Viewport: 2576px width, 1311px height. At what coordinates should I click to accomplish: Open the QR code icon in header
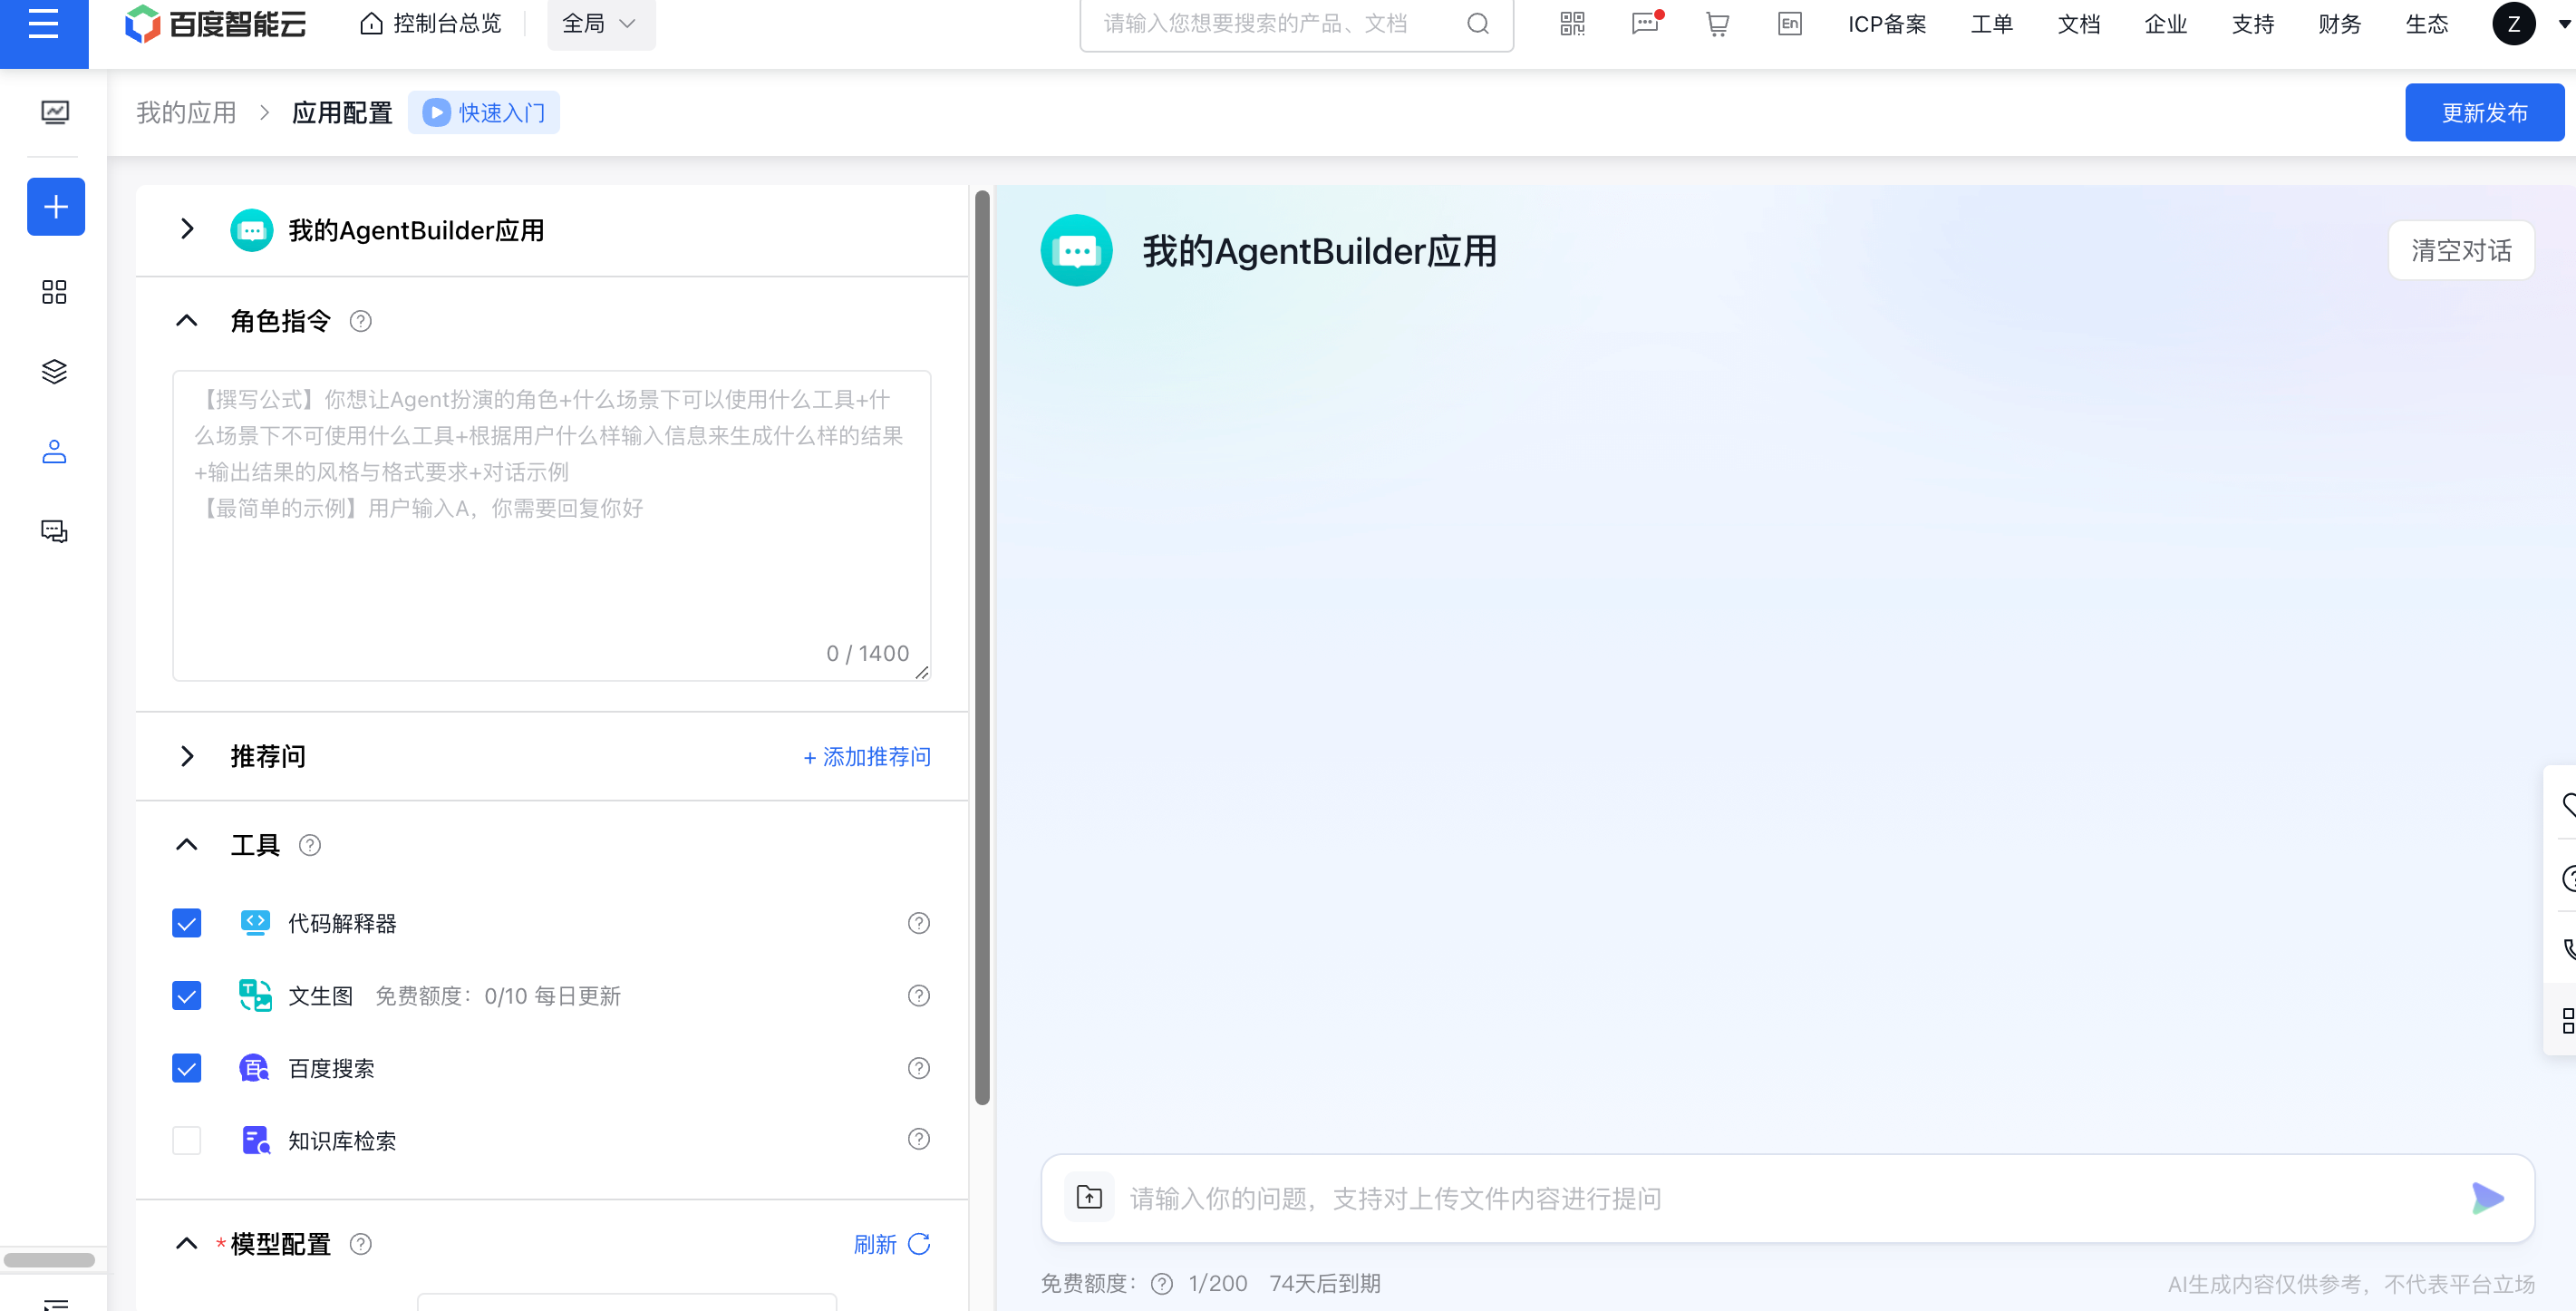[x=1572, y=24]
